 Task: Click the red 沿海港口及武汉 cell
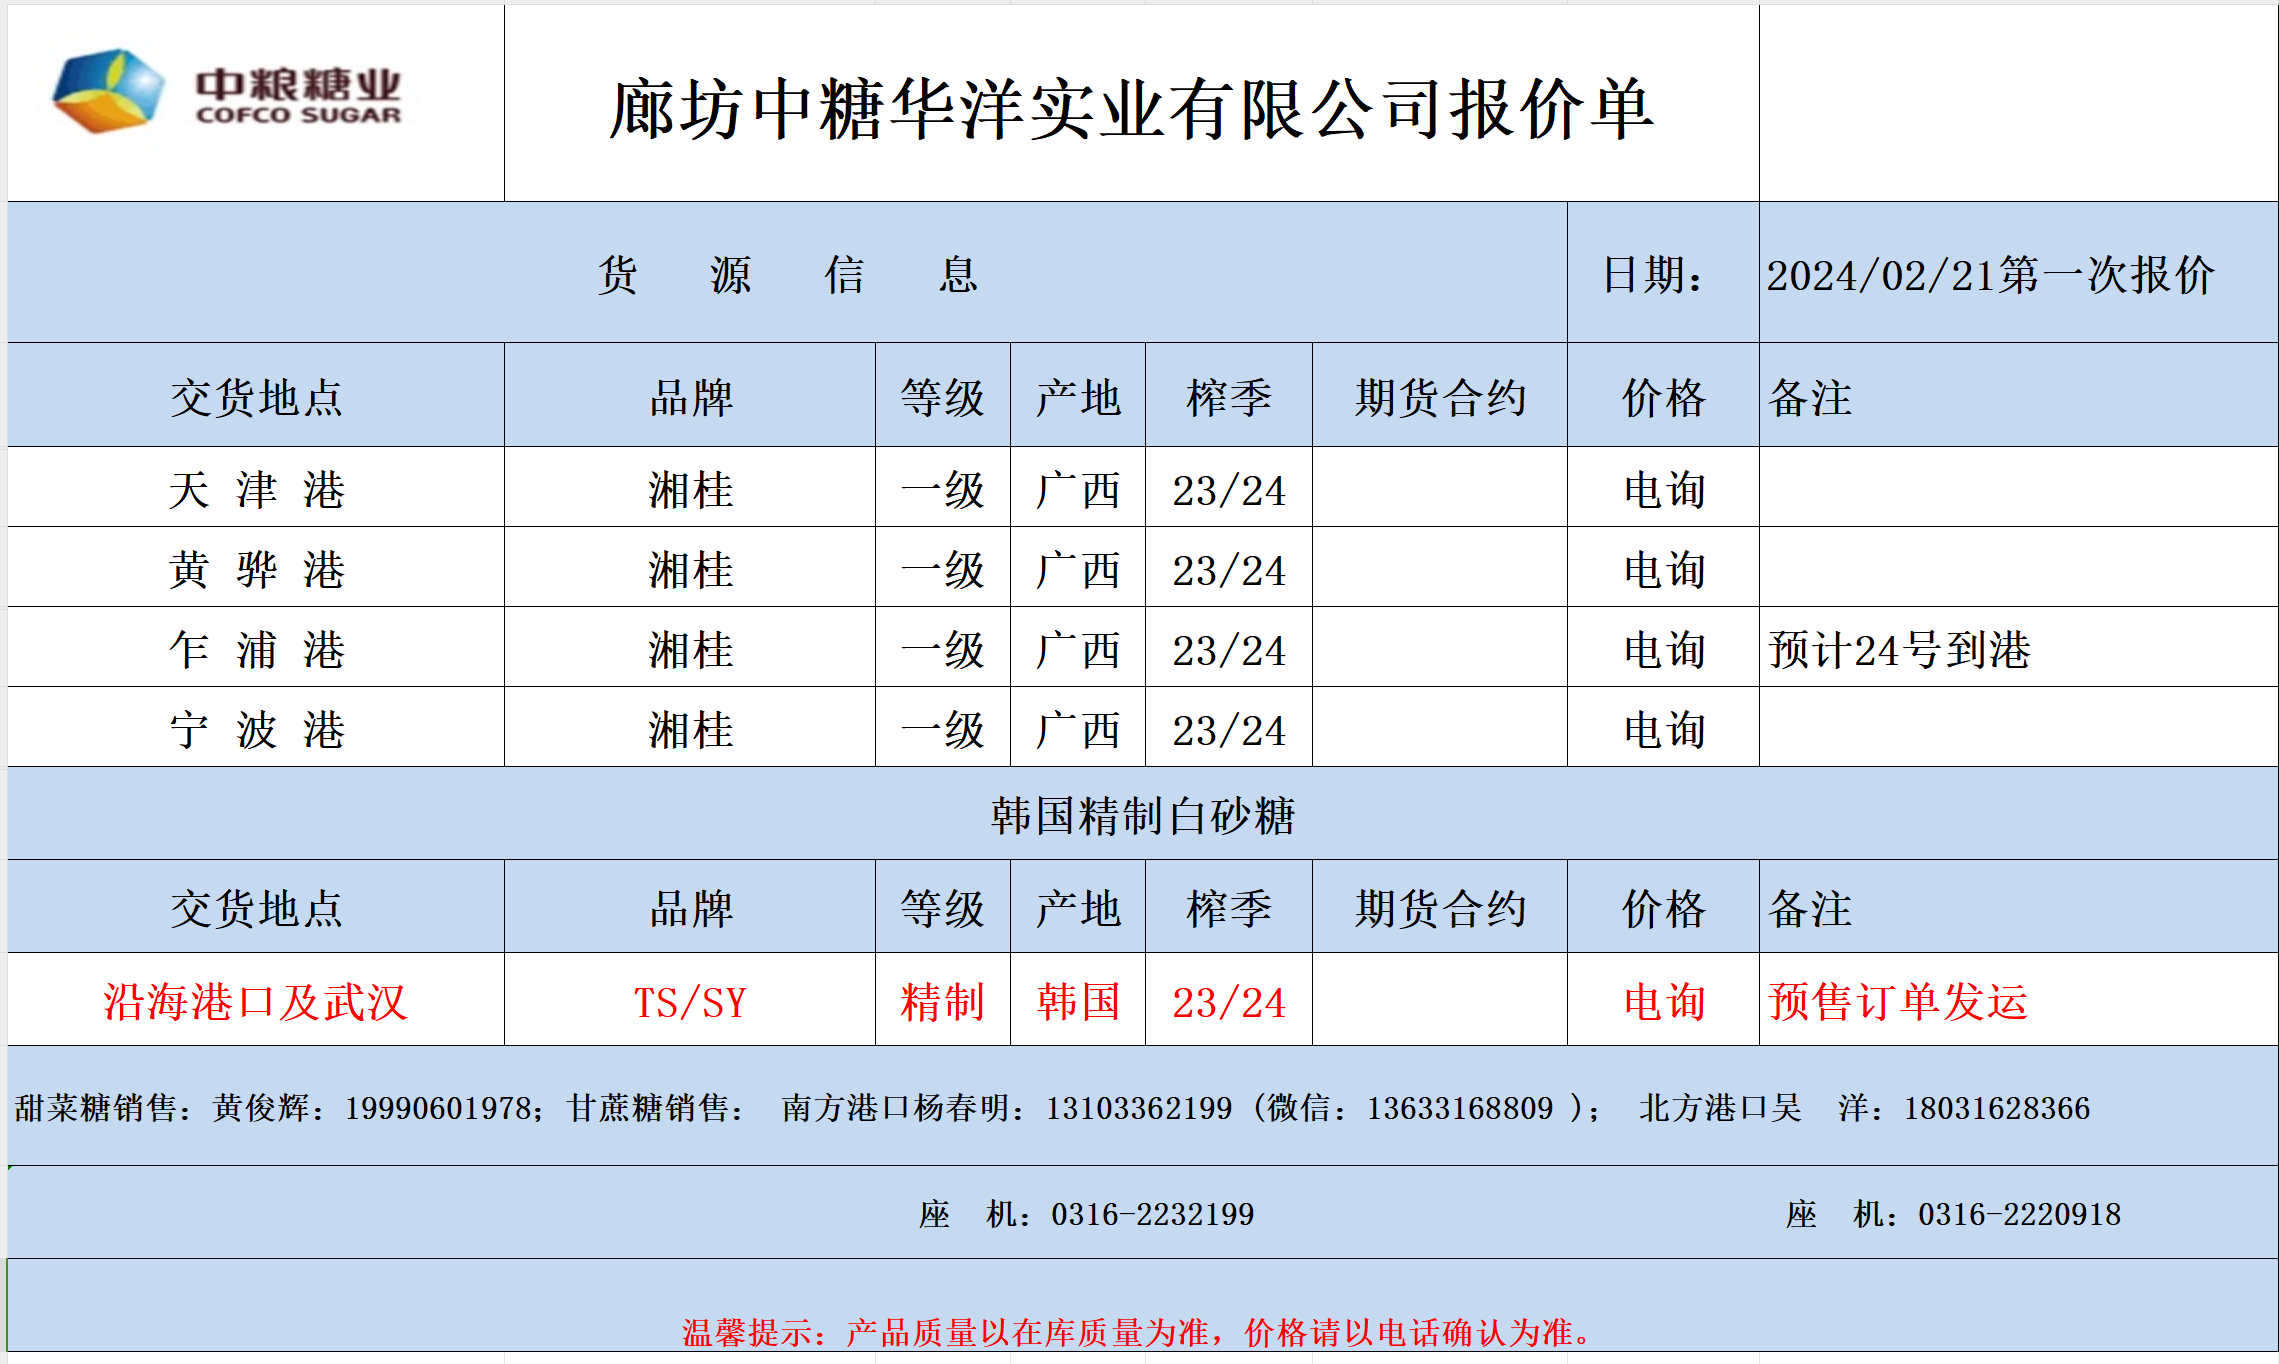(x=256, y=1002)
